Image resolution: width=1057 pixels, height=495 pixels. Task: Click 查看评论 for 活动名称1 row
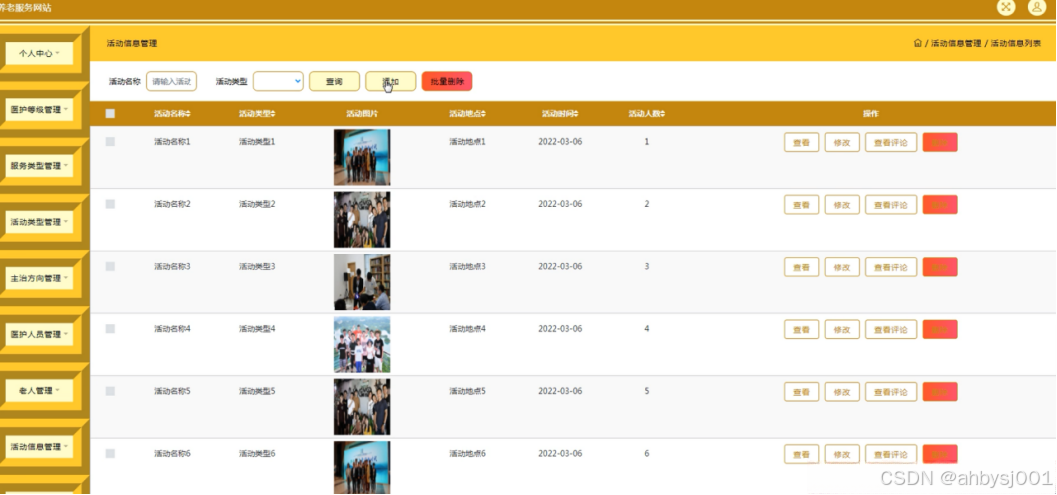coord(890,142)
